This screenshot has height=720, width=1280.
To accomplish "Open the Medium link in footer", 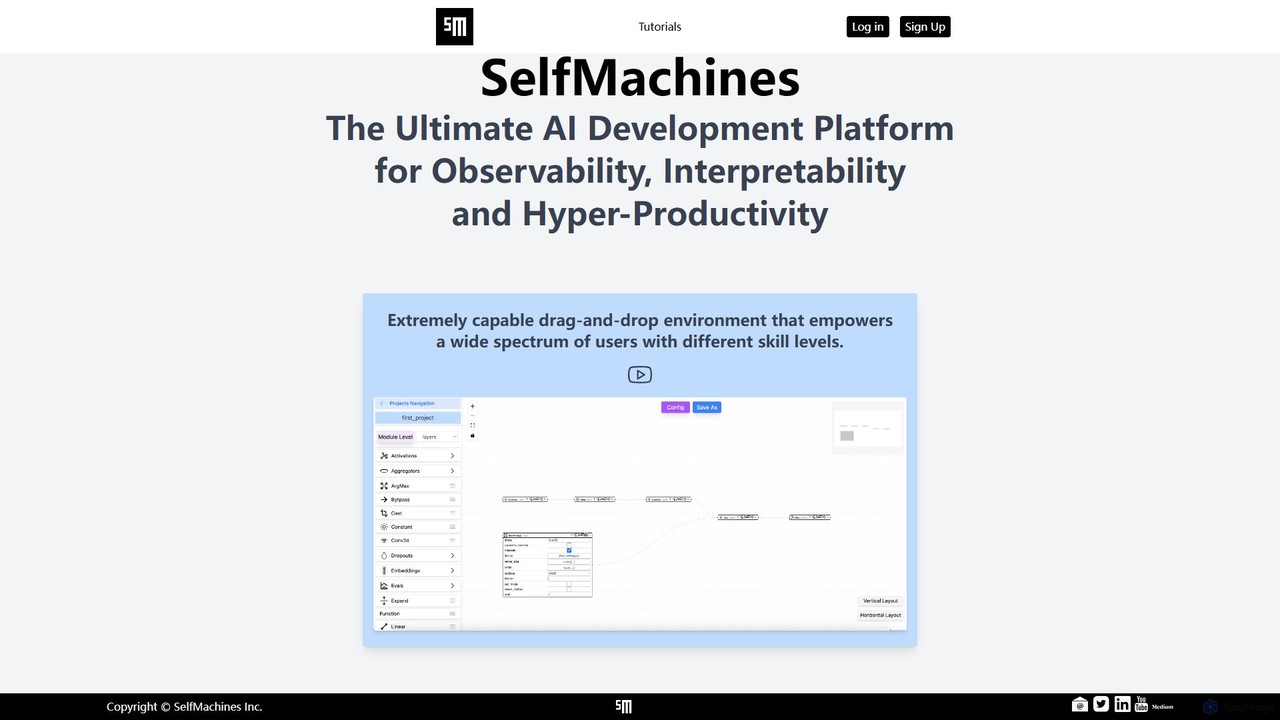I will [1163, 706].
